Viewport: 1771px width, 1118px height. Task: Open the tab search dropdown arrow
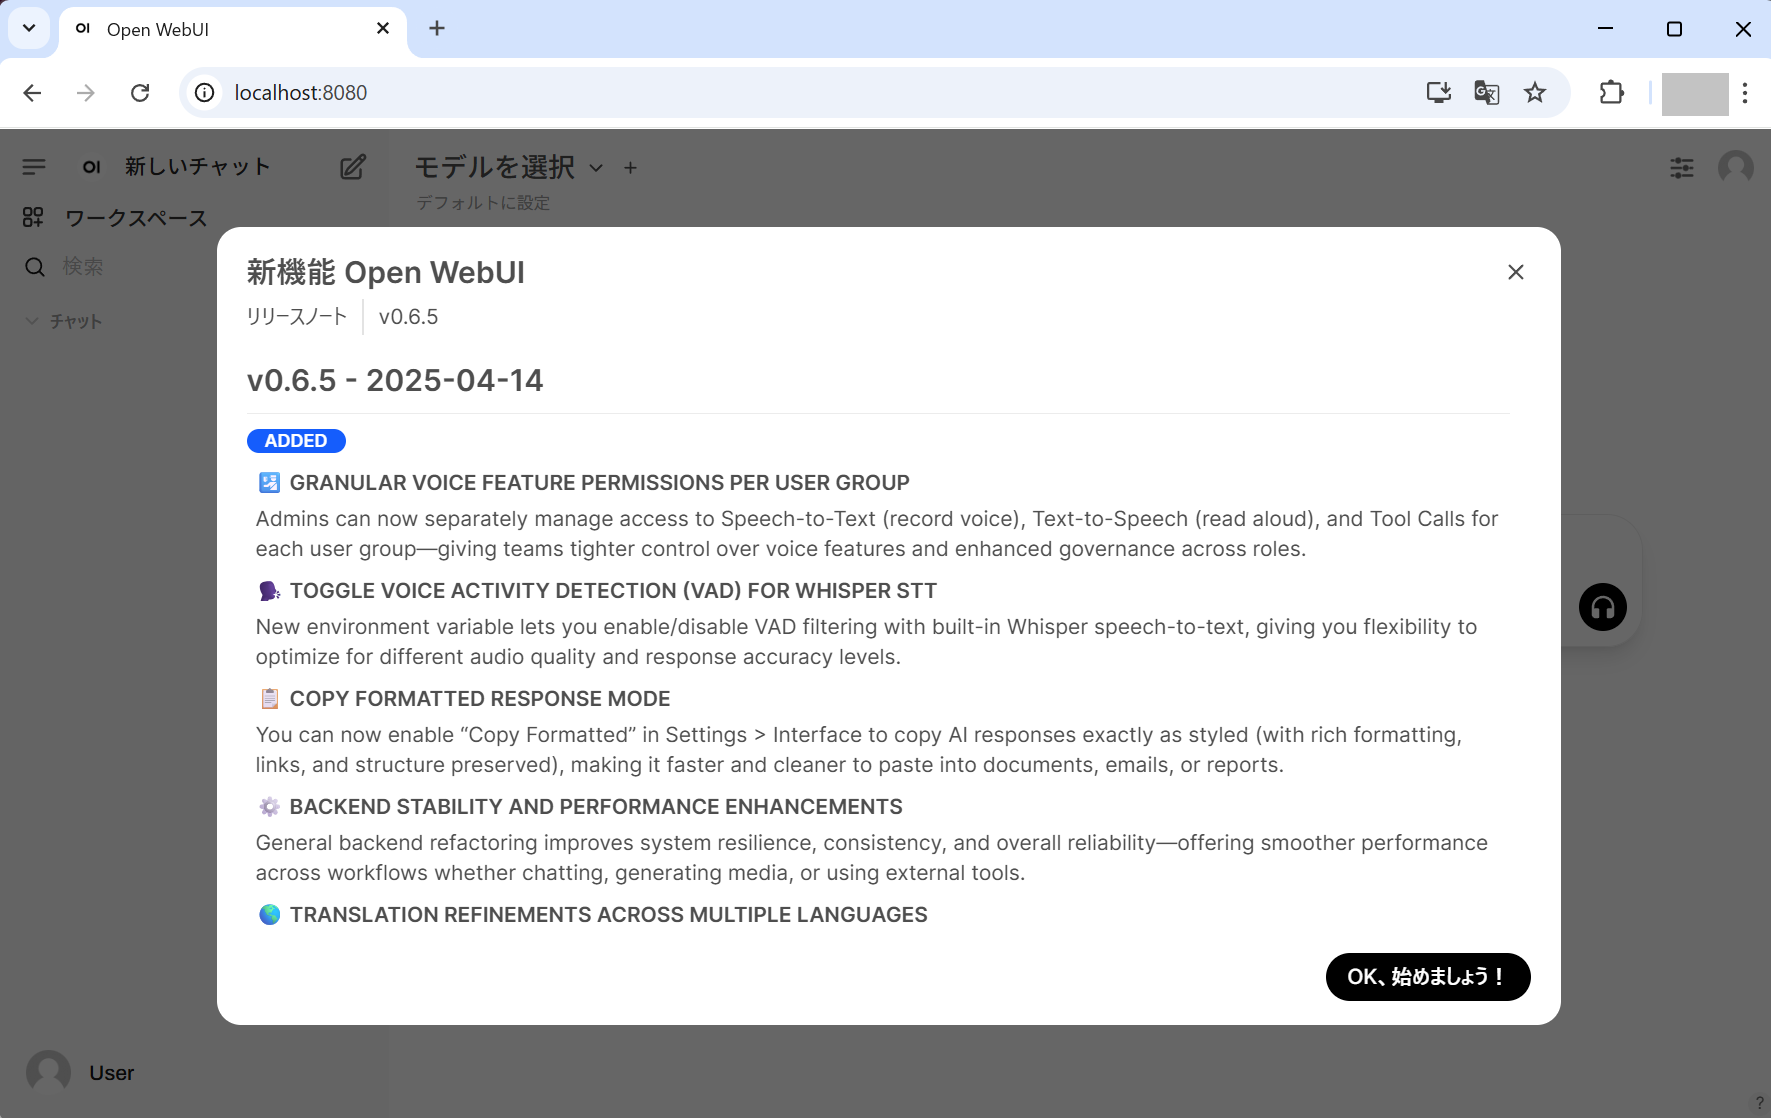[x=29, y=29]
